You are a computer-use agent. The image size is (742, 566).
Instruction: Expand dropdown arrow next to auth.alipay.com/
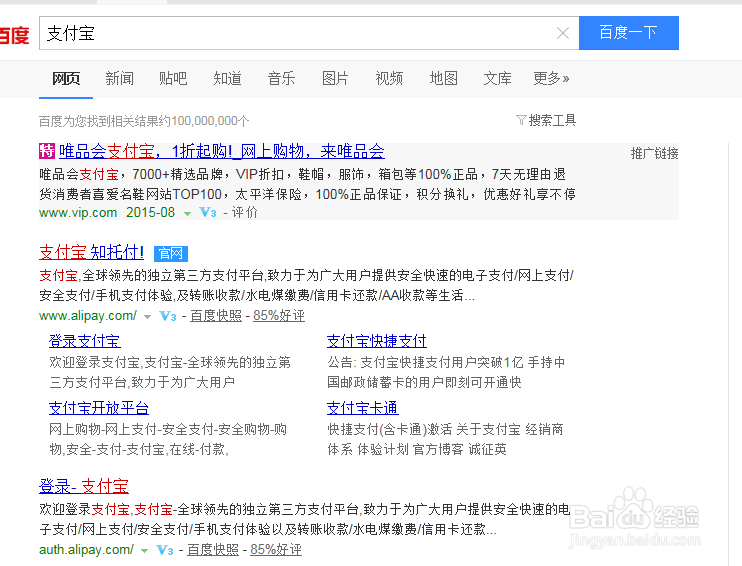click(x=145, y=550)
